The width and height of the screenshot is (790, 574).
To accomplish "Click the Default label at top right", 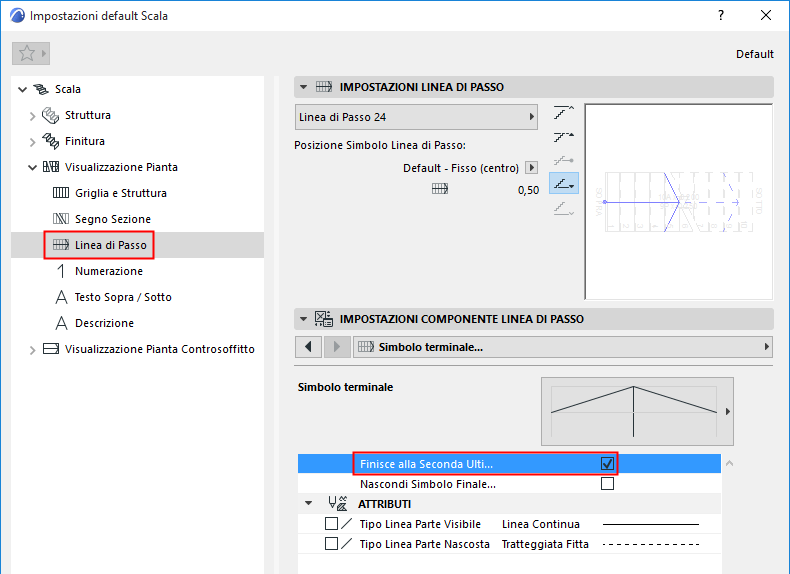I will 754,54.
